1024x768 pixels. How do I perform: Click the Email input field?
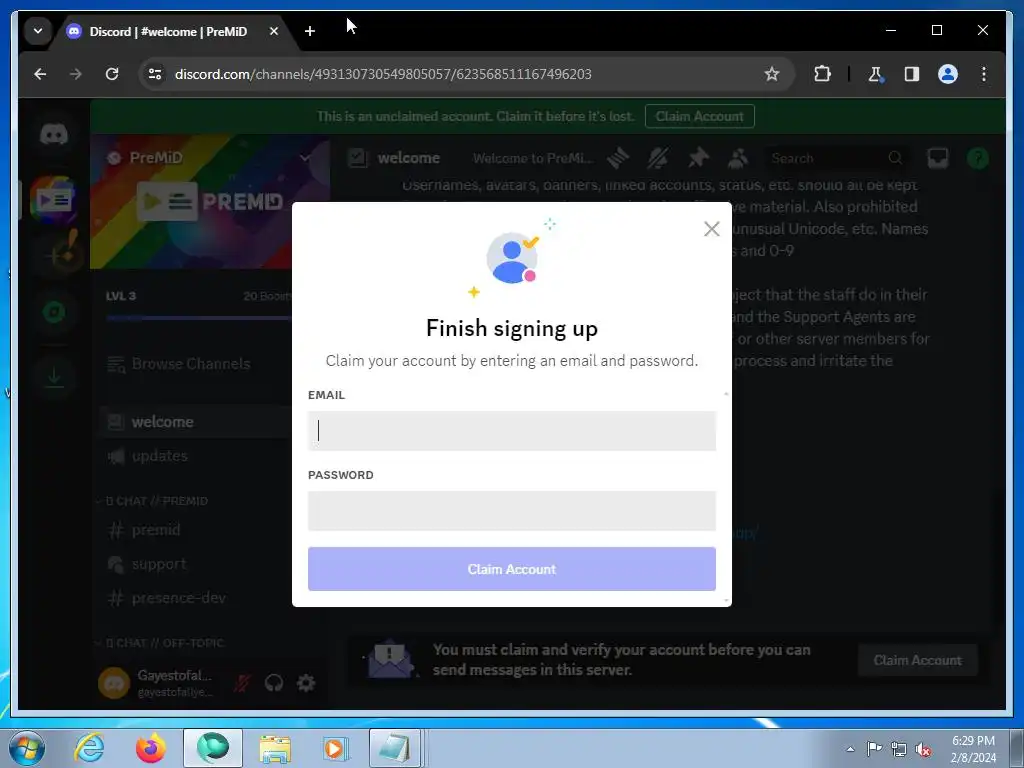(x=511, y=430)
